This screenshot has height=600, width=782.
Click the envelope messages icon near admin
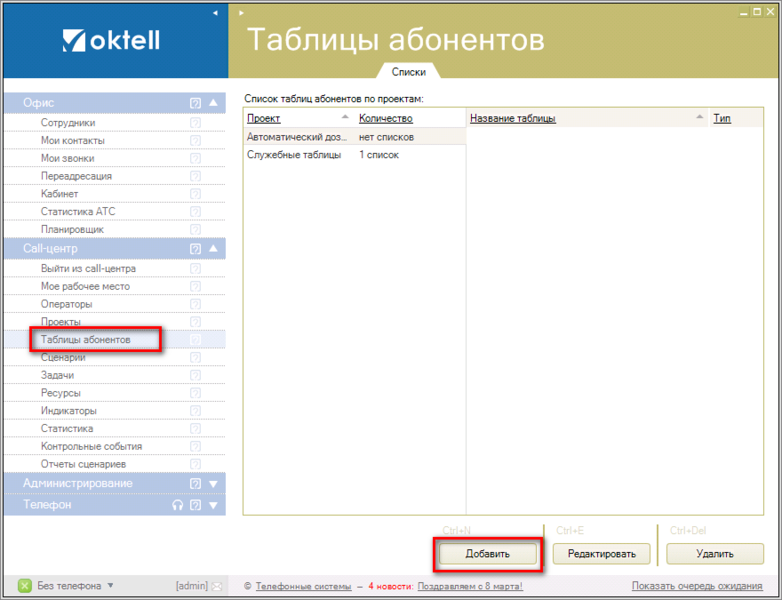coord(216,587)
